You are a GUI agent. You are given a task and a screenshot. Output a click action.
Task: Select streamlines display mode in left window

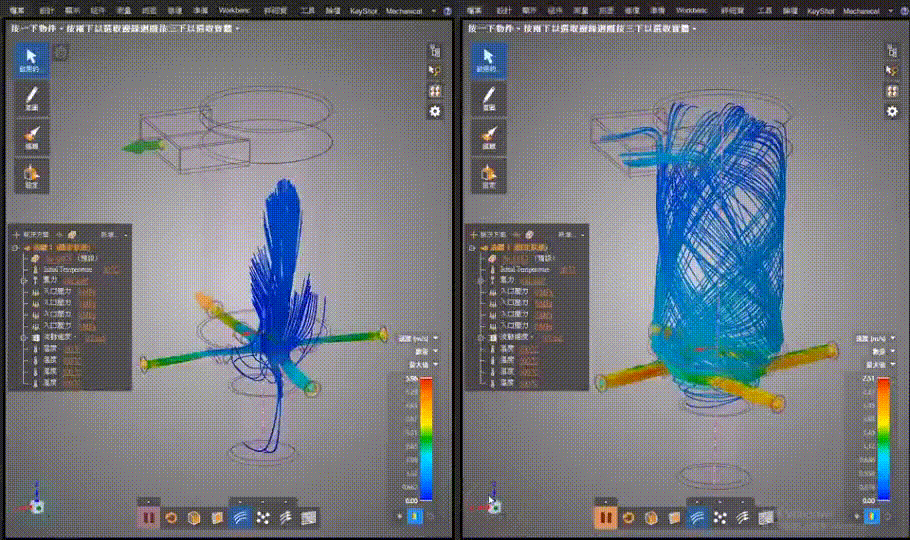pos(240,517)
